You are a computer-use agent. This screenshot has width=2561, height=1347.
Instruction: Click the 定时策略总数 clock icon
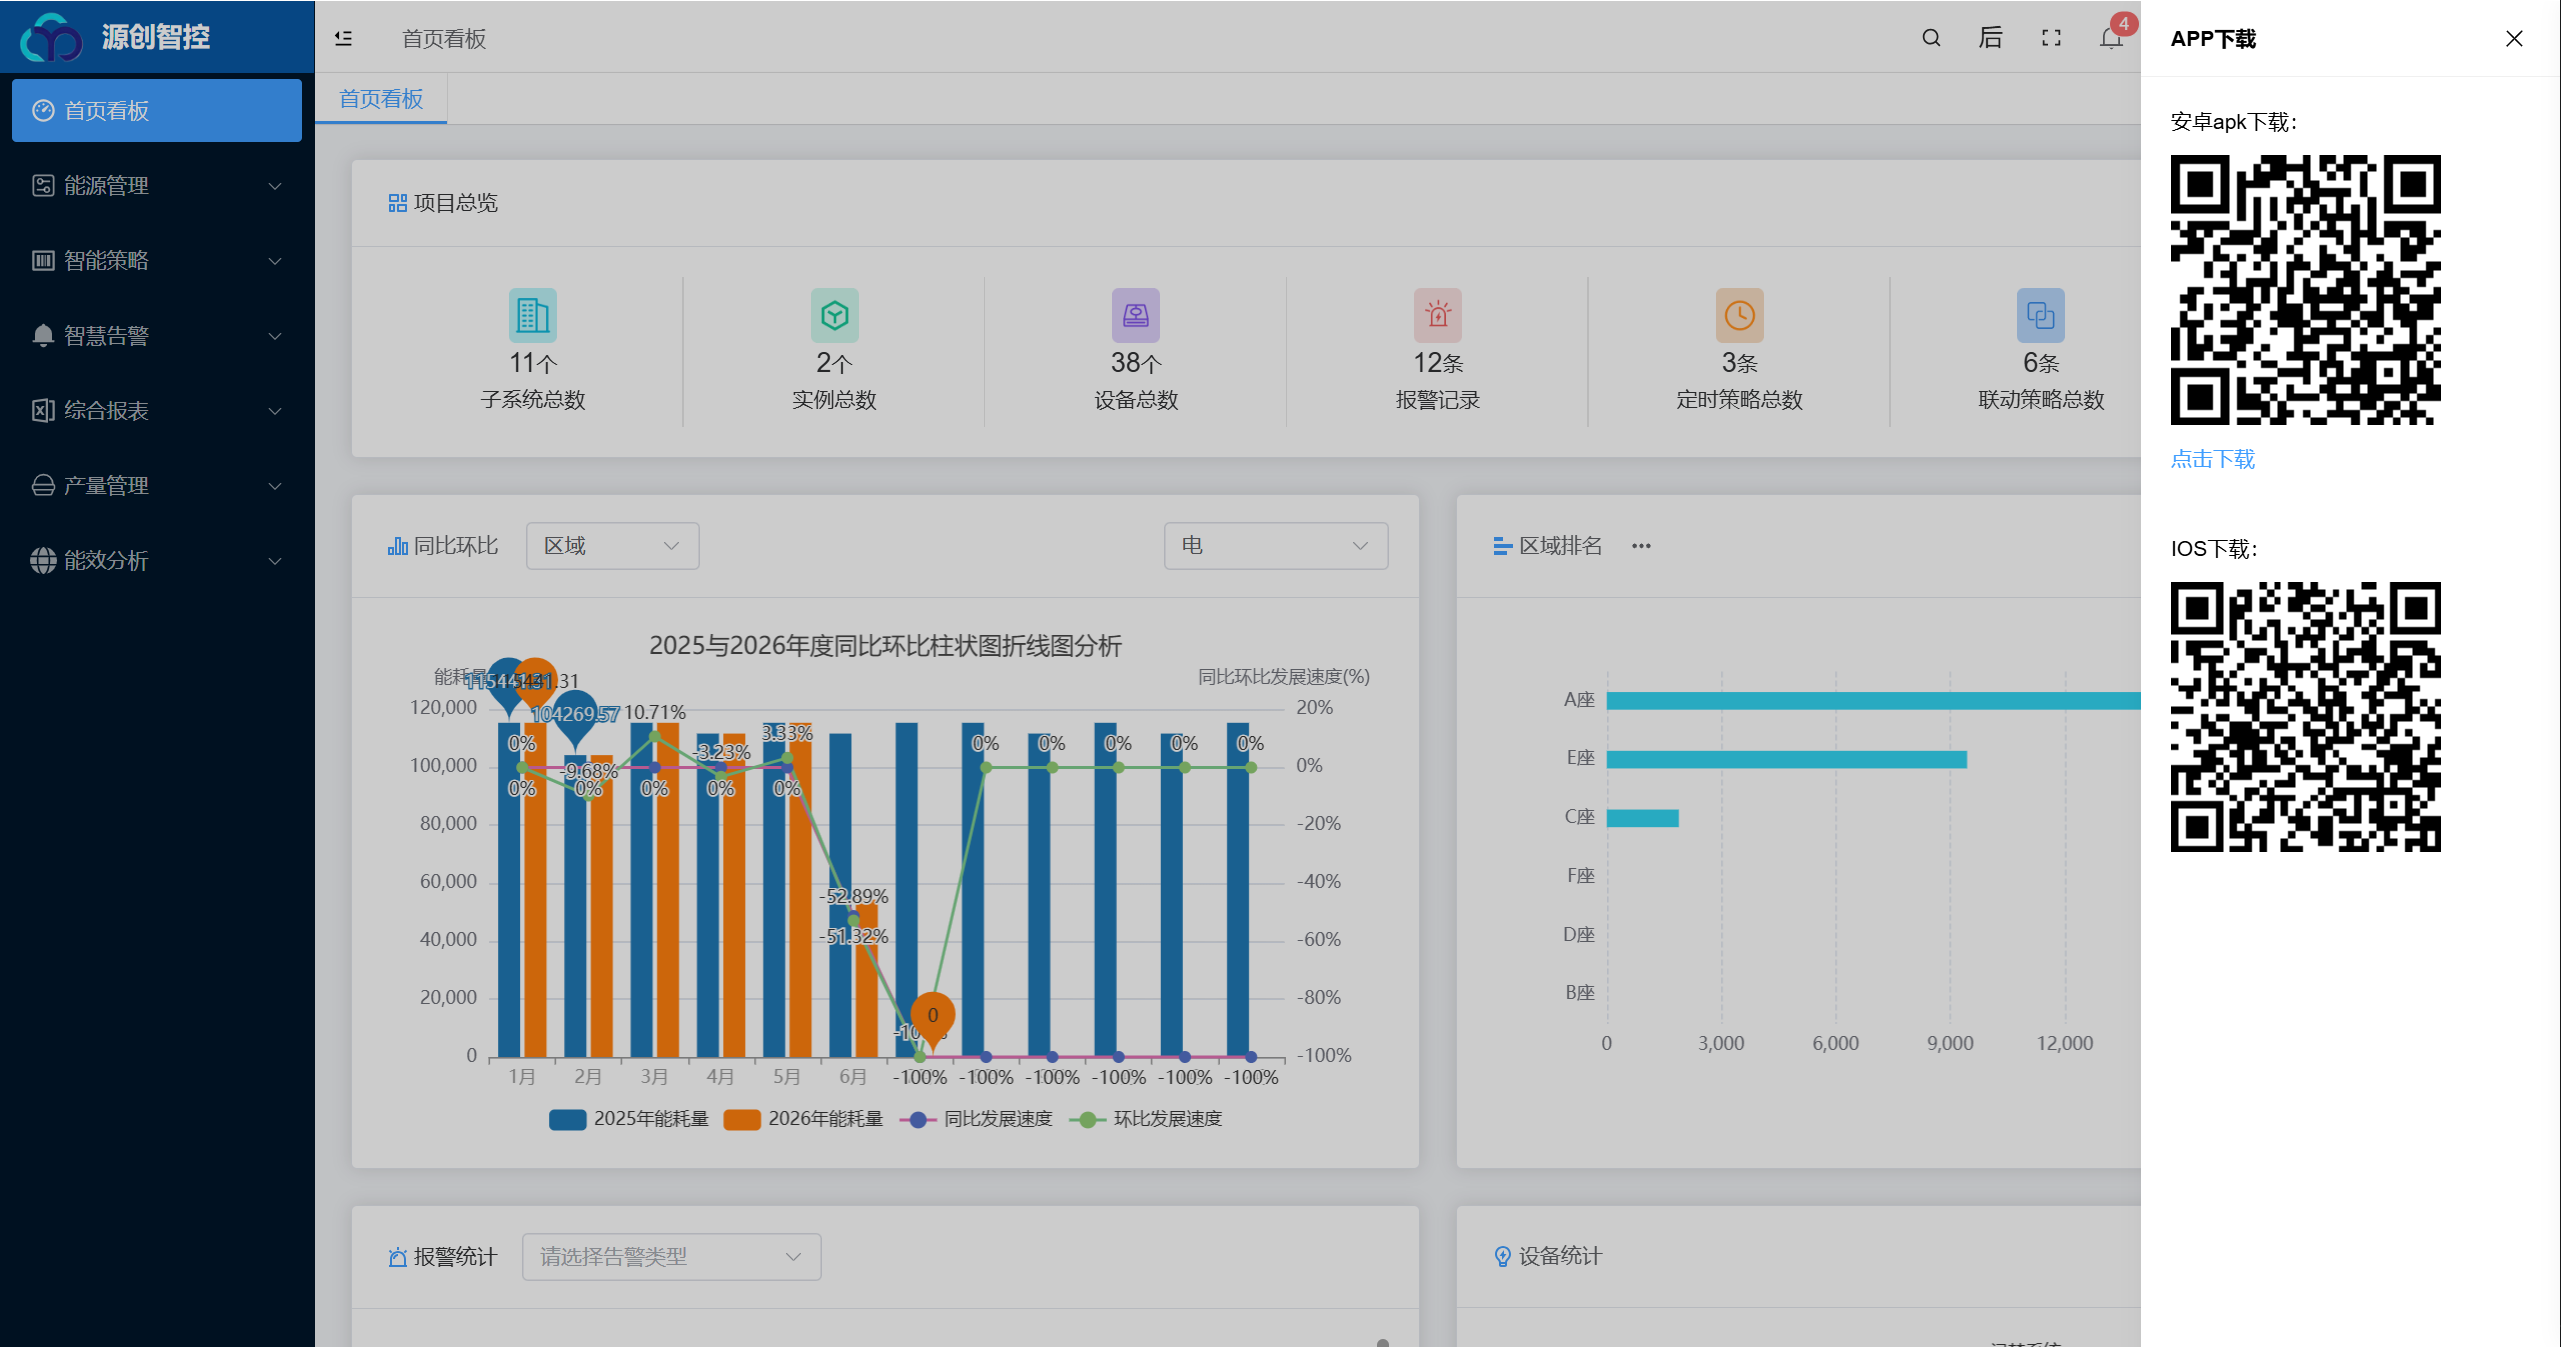pos(1740,316)
